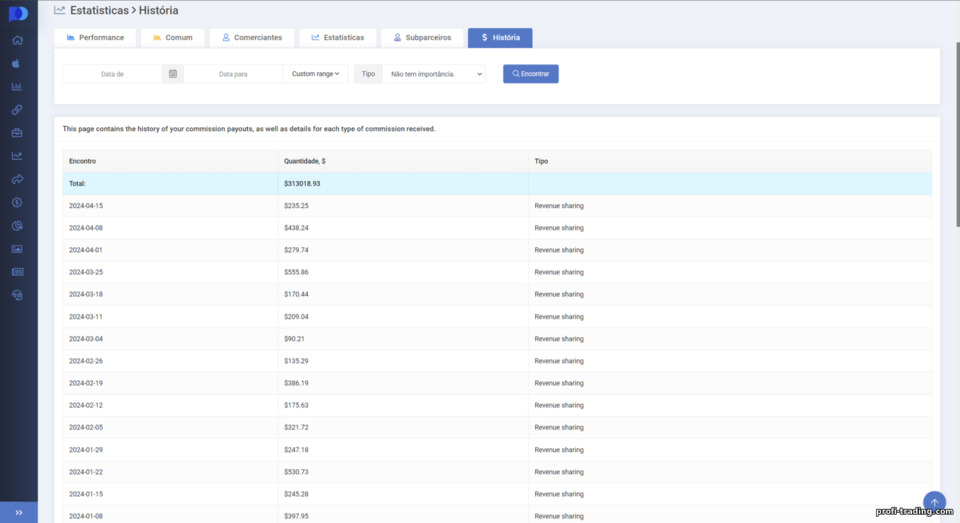Click the Total: row label
Screen dimensions: 960x523
pyautogui.click(x=77, y=184)
